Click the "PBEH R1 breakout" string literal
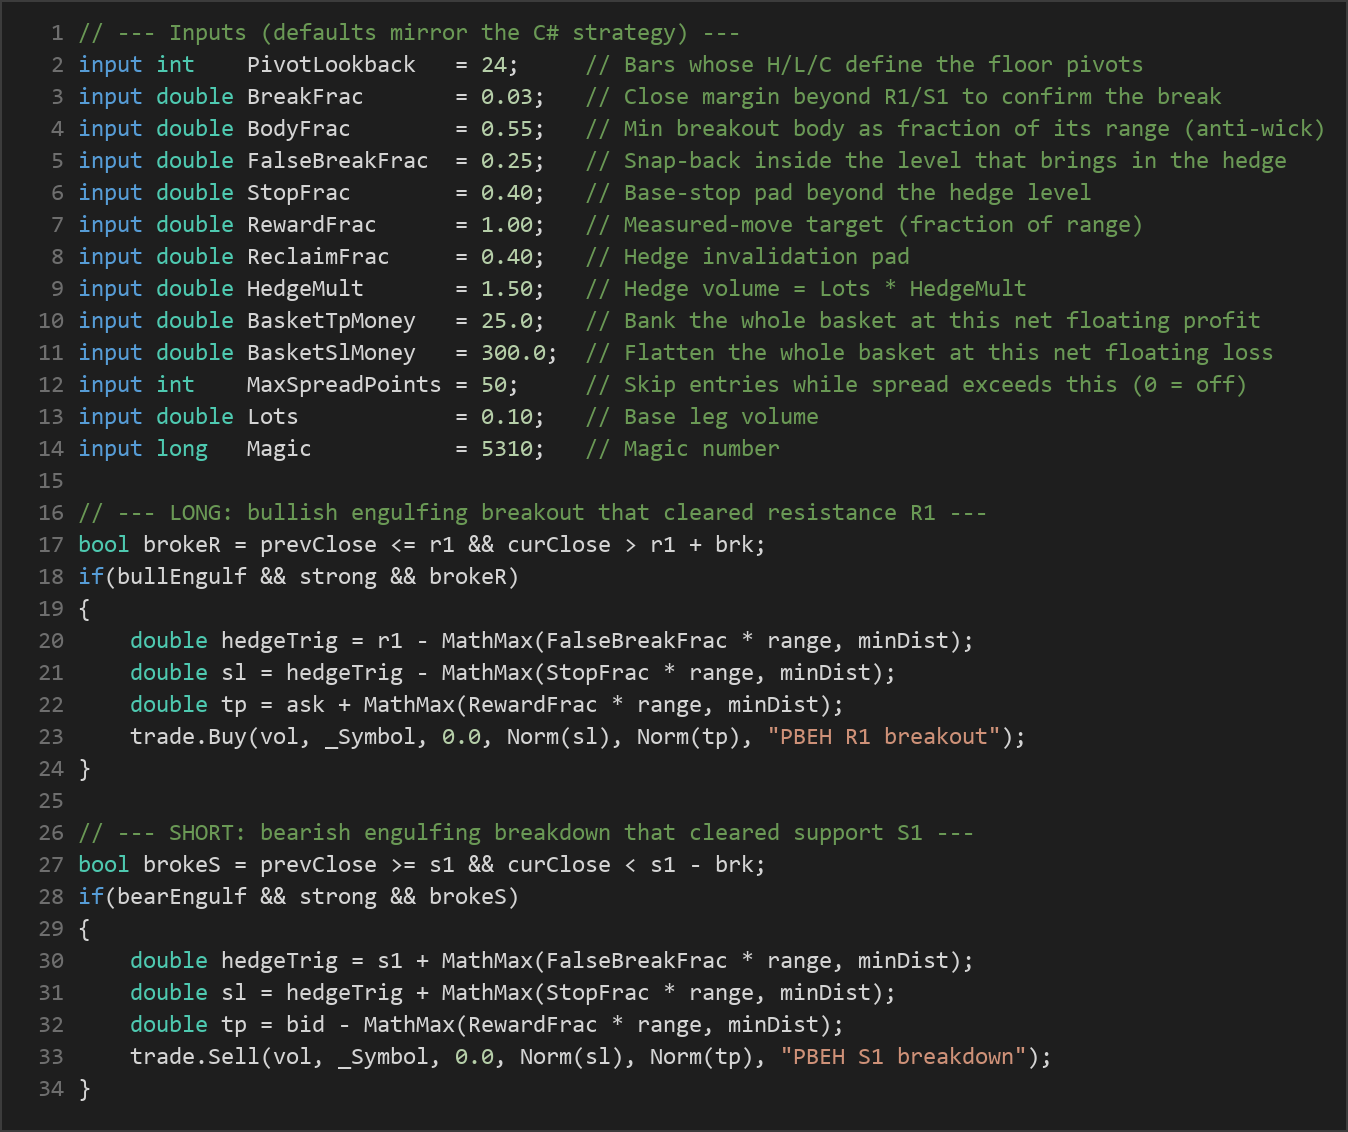 coord(884,737)
